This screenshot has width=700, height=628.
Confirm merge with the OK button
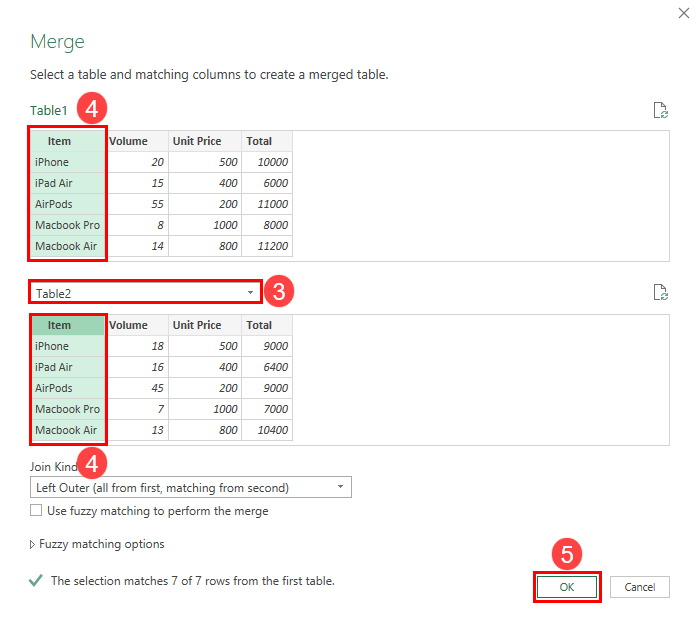click(x=567, y=587)
